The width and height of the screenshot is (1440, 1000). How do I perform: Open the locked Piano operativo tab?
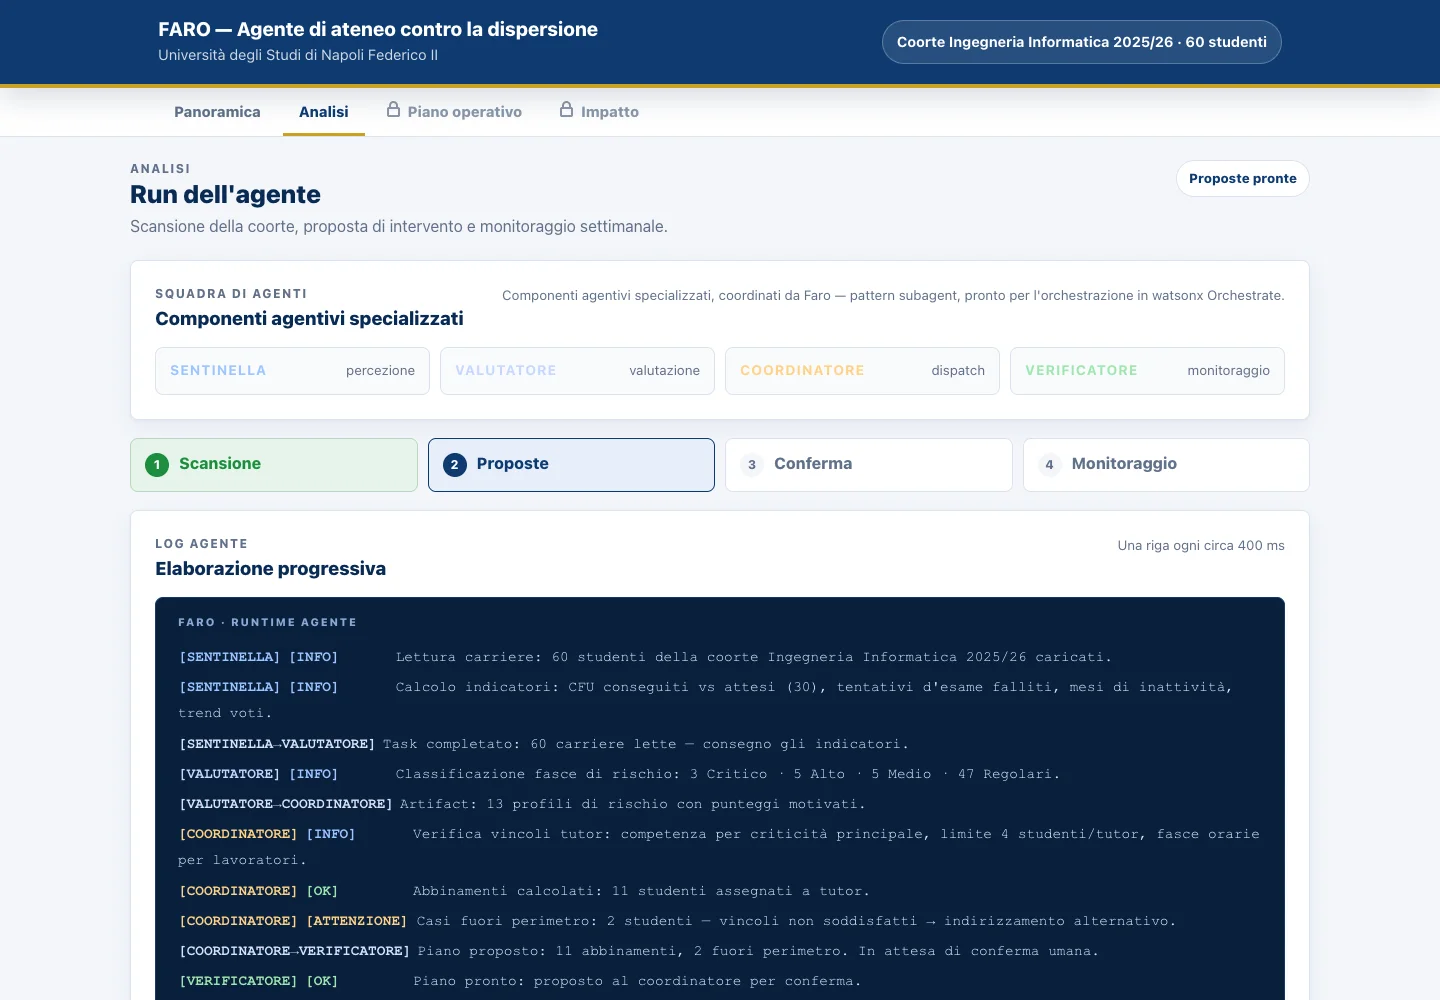(455, 112)
